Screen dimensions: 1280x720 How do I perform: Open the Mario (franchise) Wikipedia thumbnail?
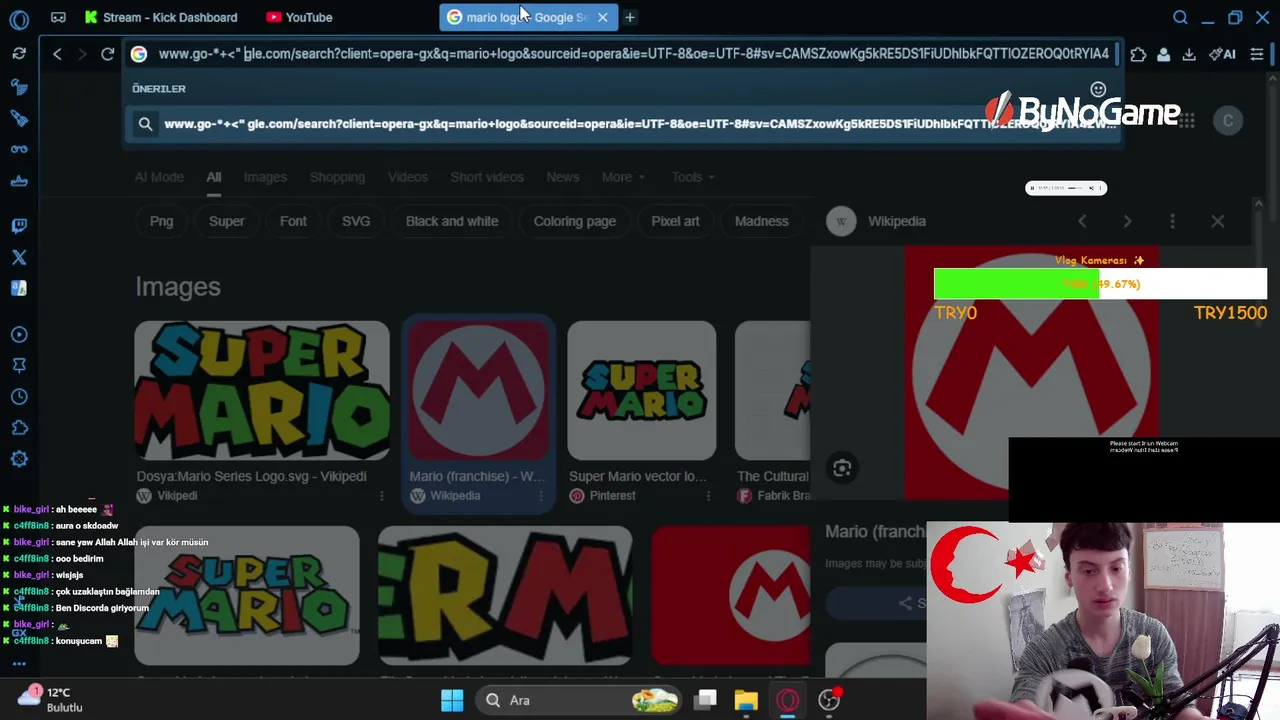[478, 391]
